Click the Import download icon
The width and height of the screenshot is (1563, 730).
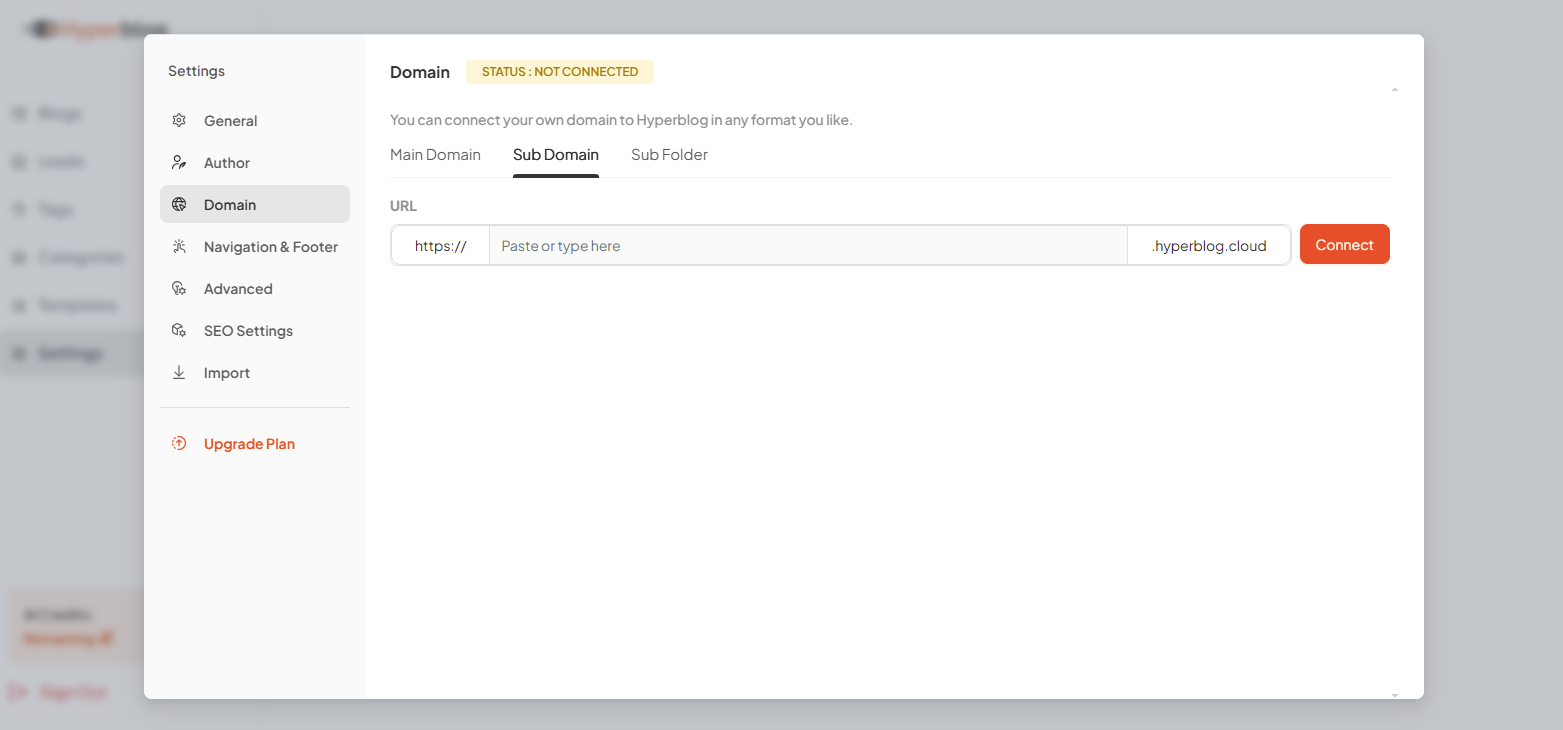point(179,372)
